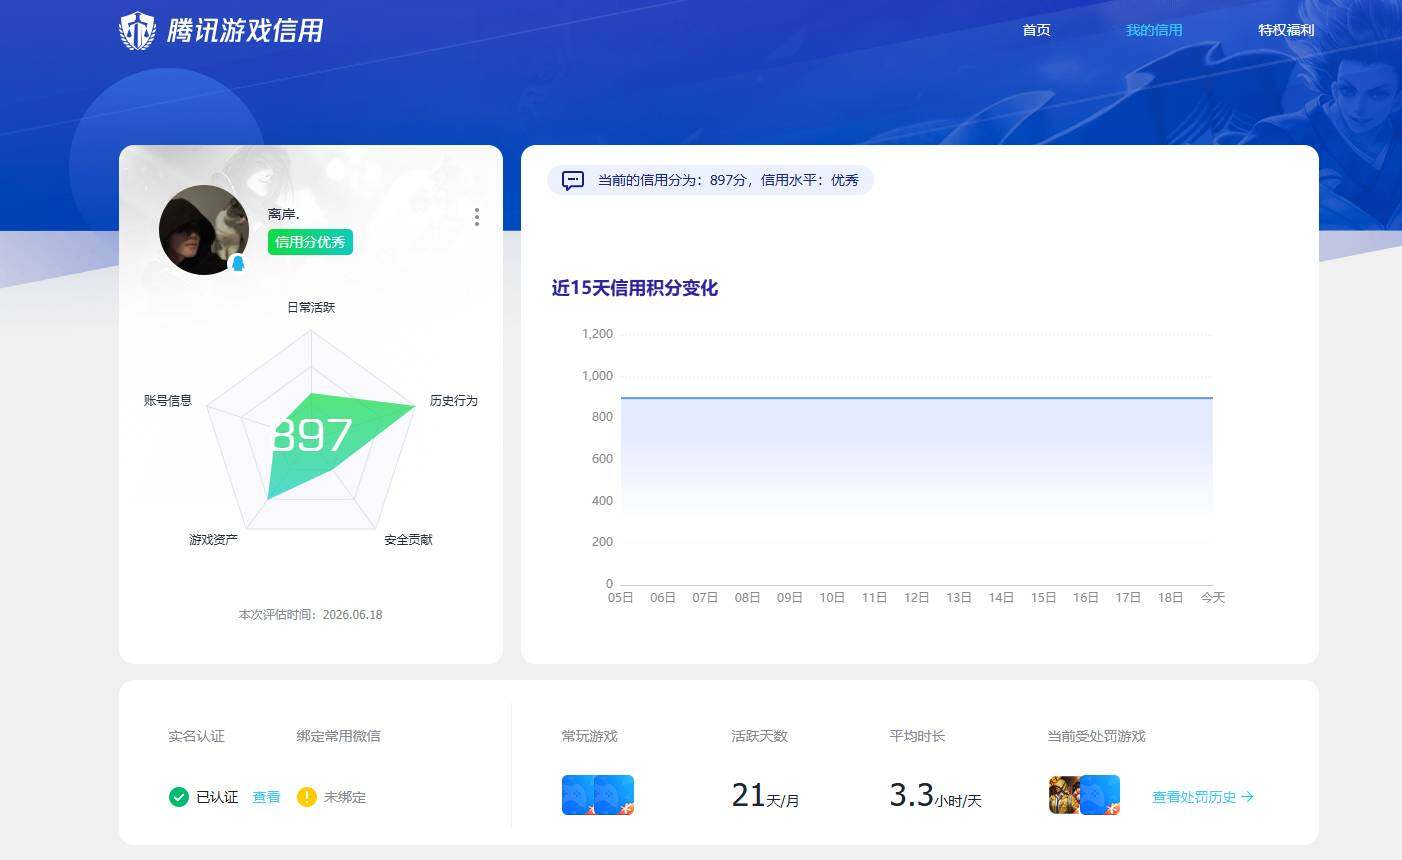
Task: Click the 近15天信用积分变化 heading
Action: click(x=635, y=288)
